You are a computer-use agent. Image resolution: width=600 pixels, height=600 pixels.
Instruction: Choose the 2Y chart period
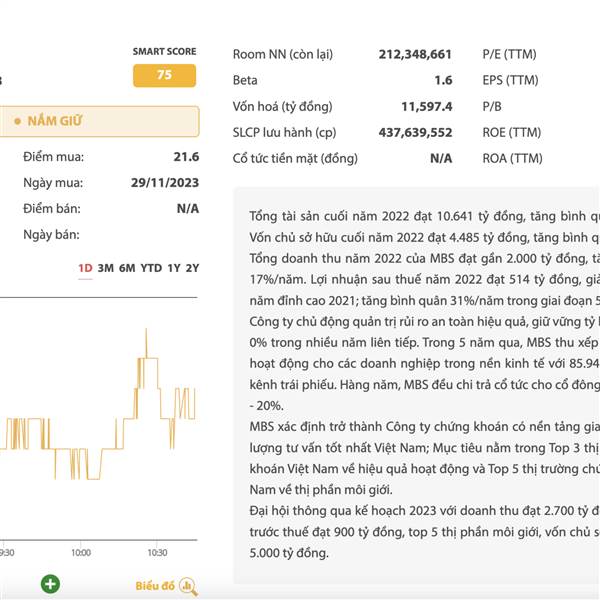(x=192, y=268)
